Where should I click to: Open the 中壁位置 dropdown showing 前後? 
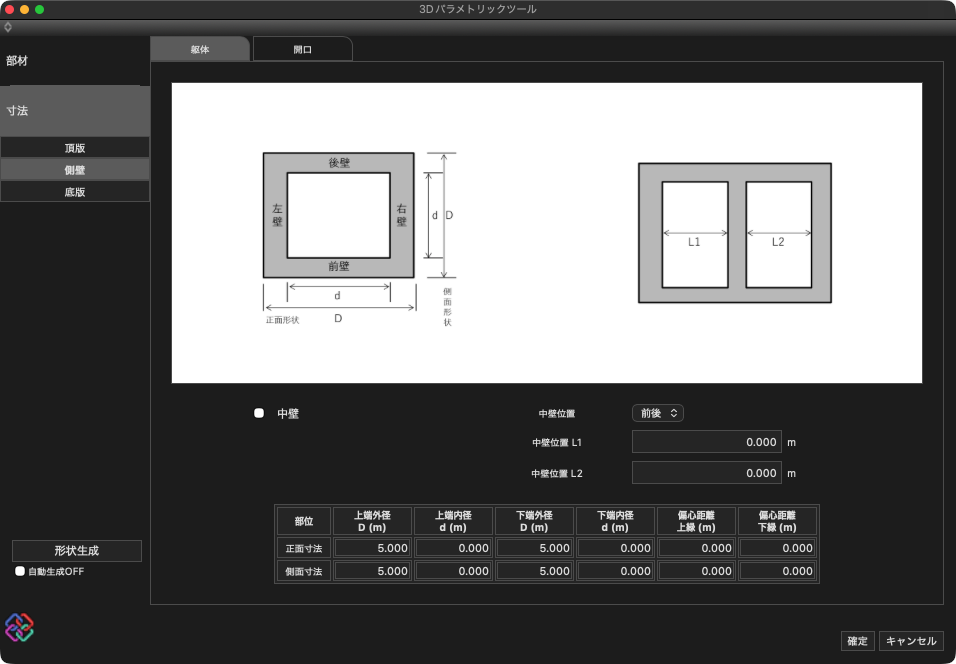[657, 413]
